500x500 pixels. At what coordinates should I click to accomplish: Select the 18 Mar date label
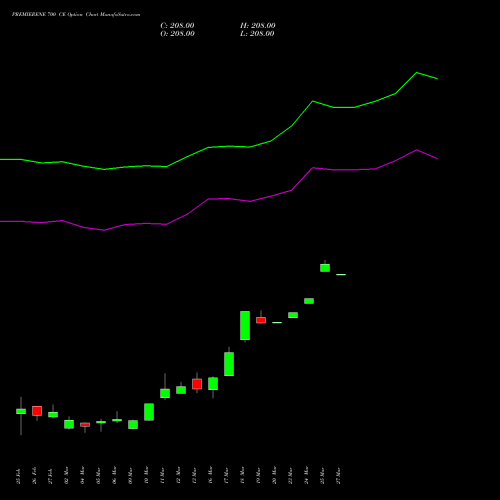pyautogui.click(x=243, y=476)
